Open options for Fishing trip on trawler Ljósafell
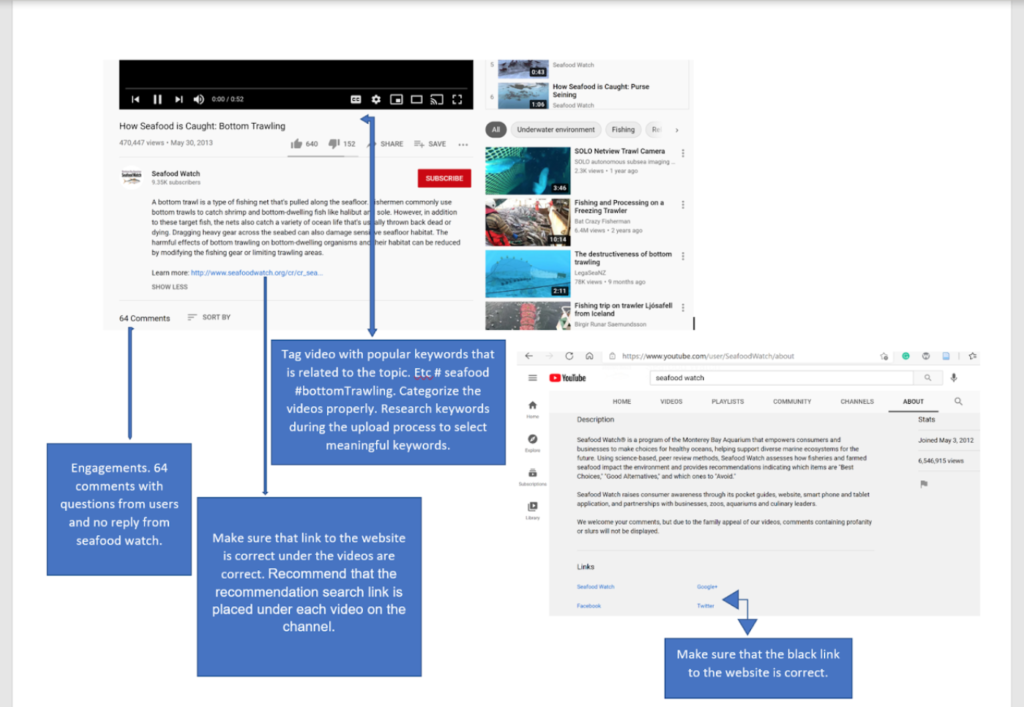 coord(683,308)
